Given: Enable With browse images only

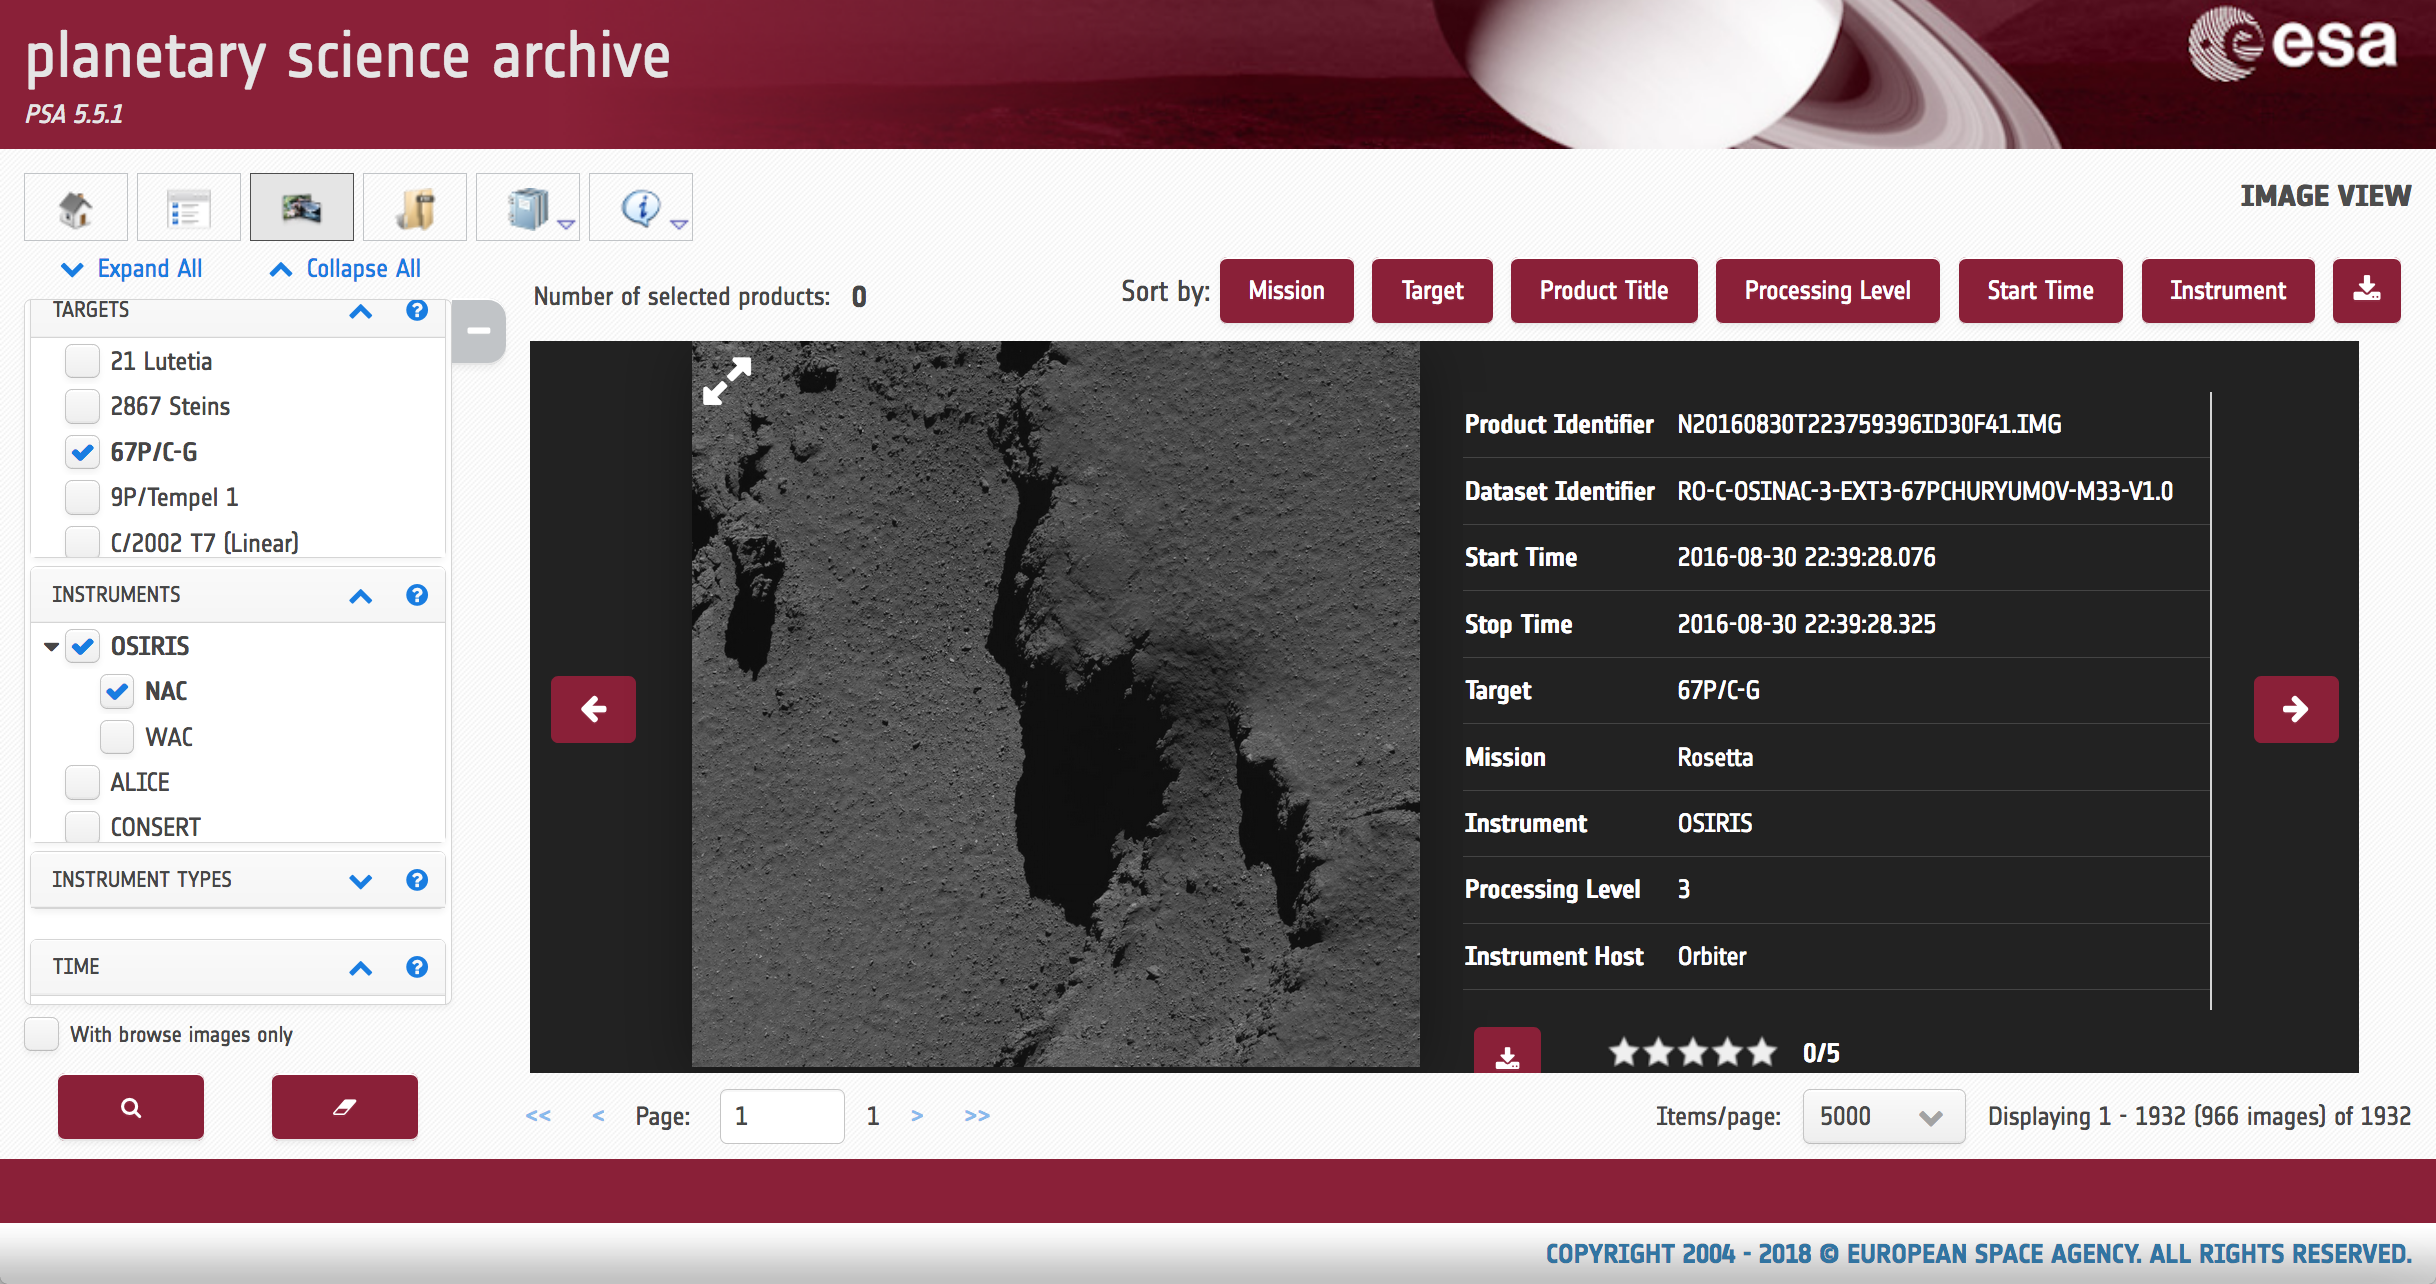Looking at the screenshot, I should coord(42,1034).
